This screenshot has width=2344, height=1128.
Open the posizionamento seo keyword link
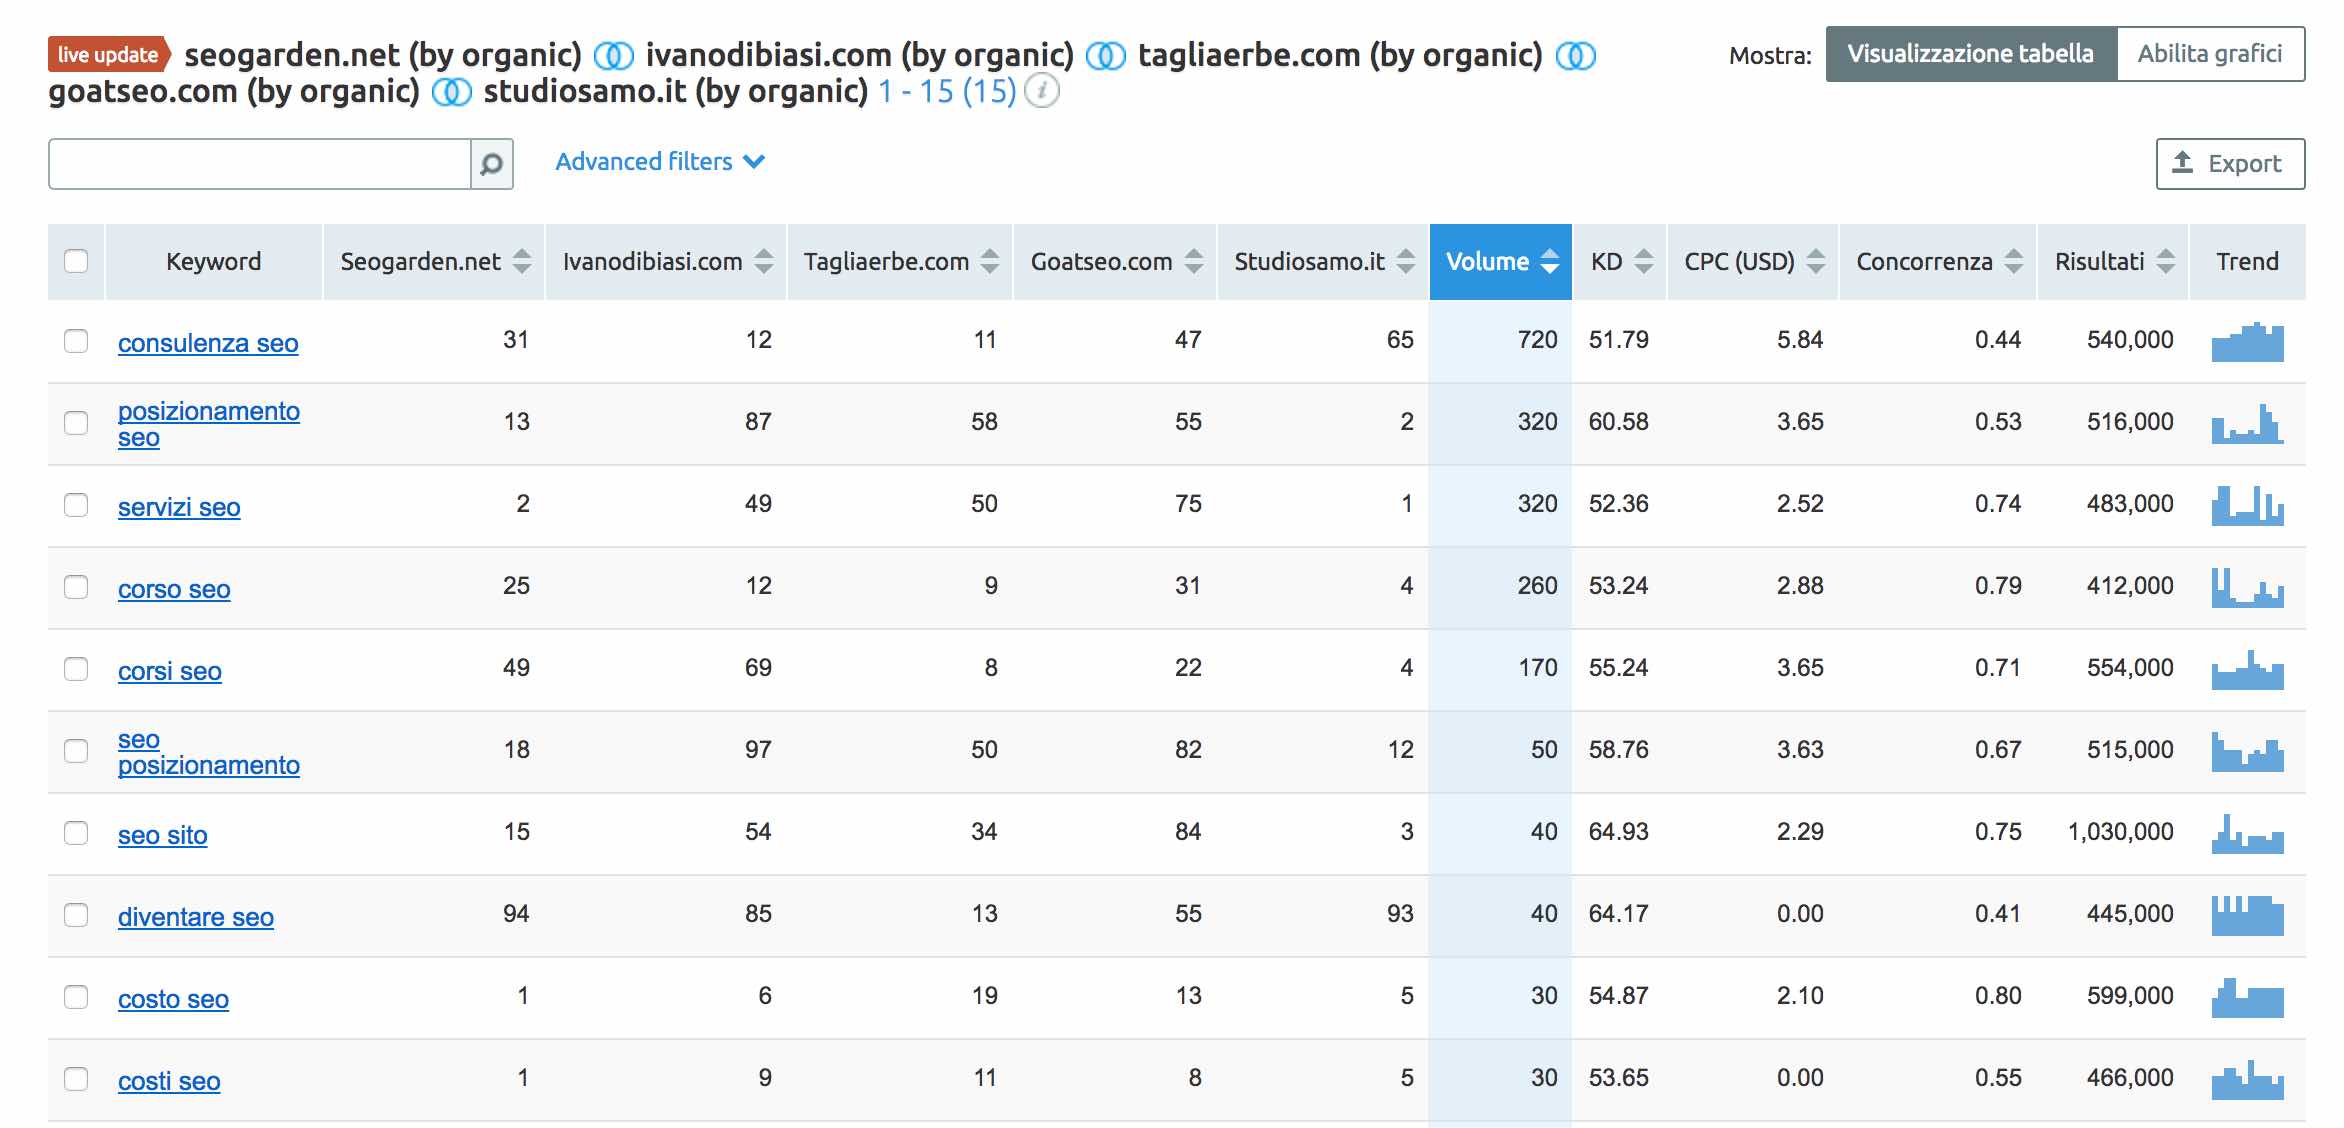(208, 424)
